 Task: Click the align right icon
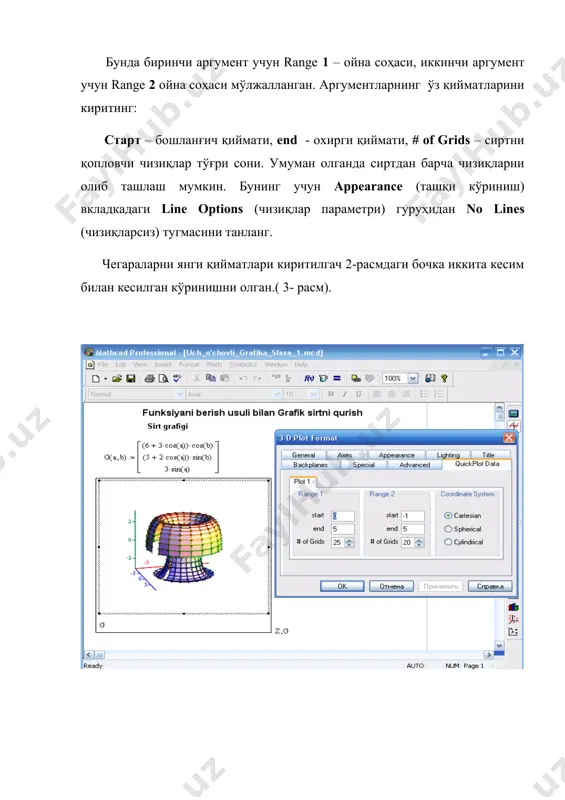pyautogui.click(x=406, y=394)
